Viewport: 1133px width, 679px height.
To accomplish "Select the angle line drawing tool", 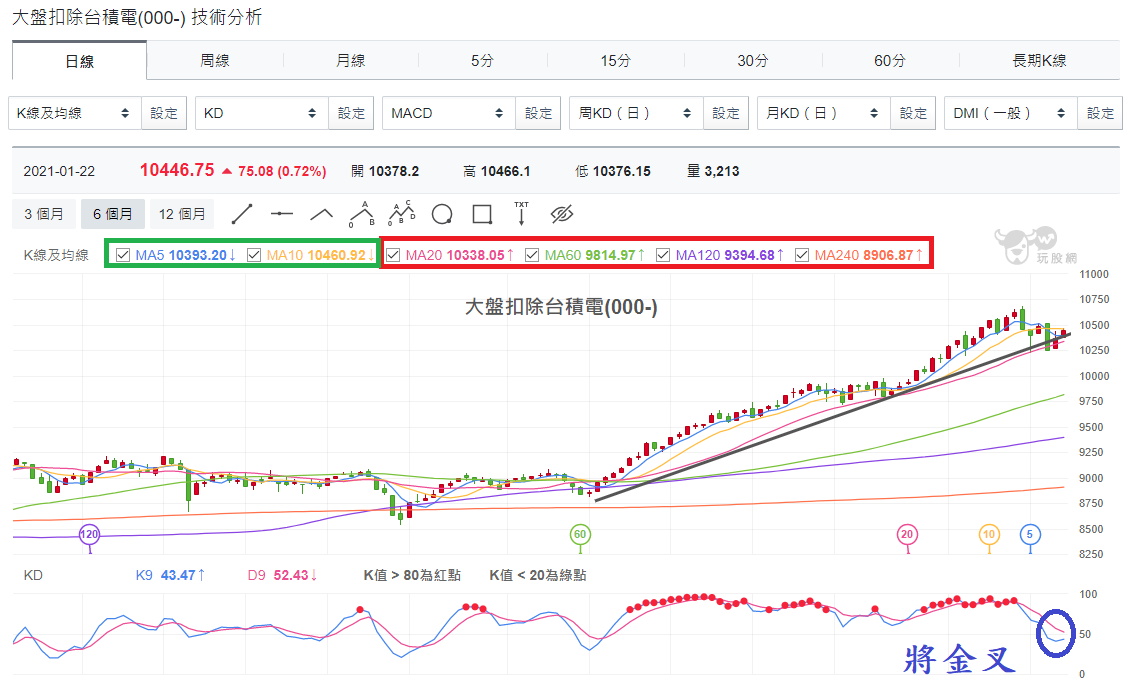I will [322, 214].
